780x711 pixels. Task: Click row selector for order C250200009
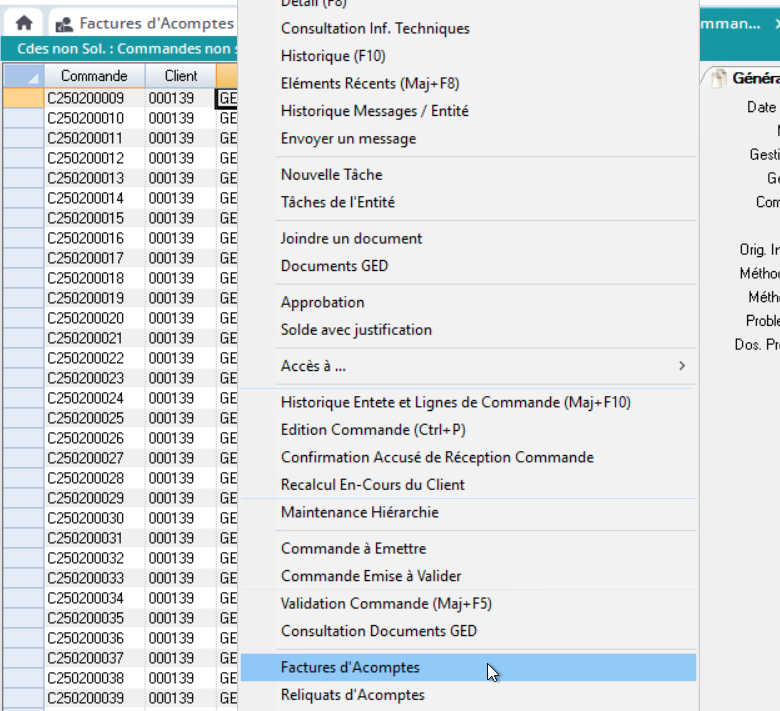pyautogui.click(x=22, y=98)
